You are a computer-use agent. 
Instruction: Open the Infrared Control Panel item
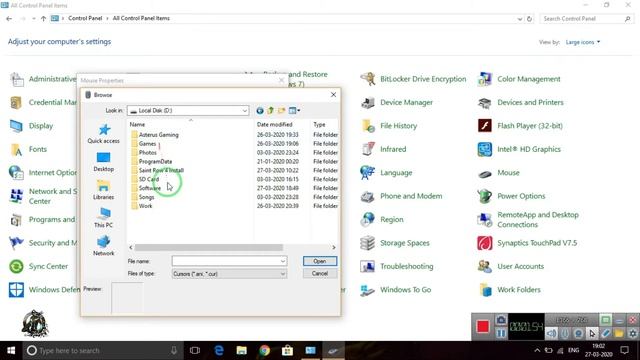[383, 149]
